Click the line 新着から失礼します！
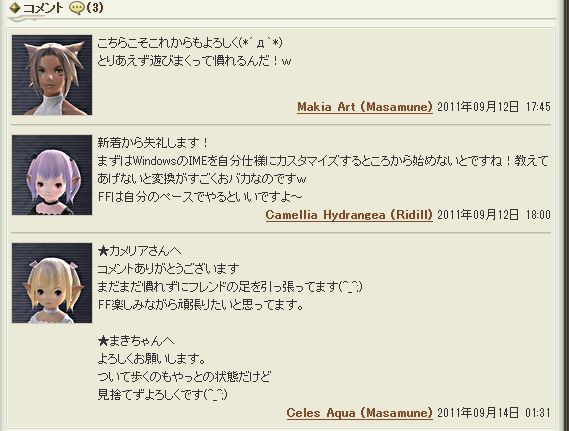Image resolution: width=569 pixels, height=431 pixels. (153, 143)
